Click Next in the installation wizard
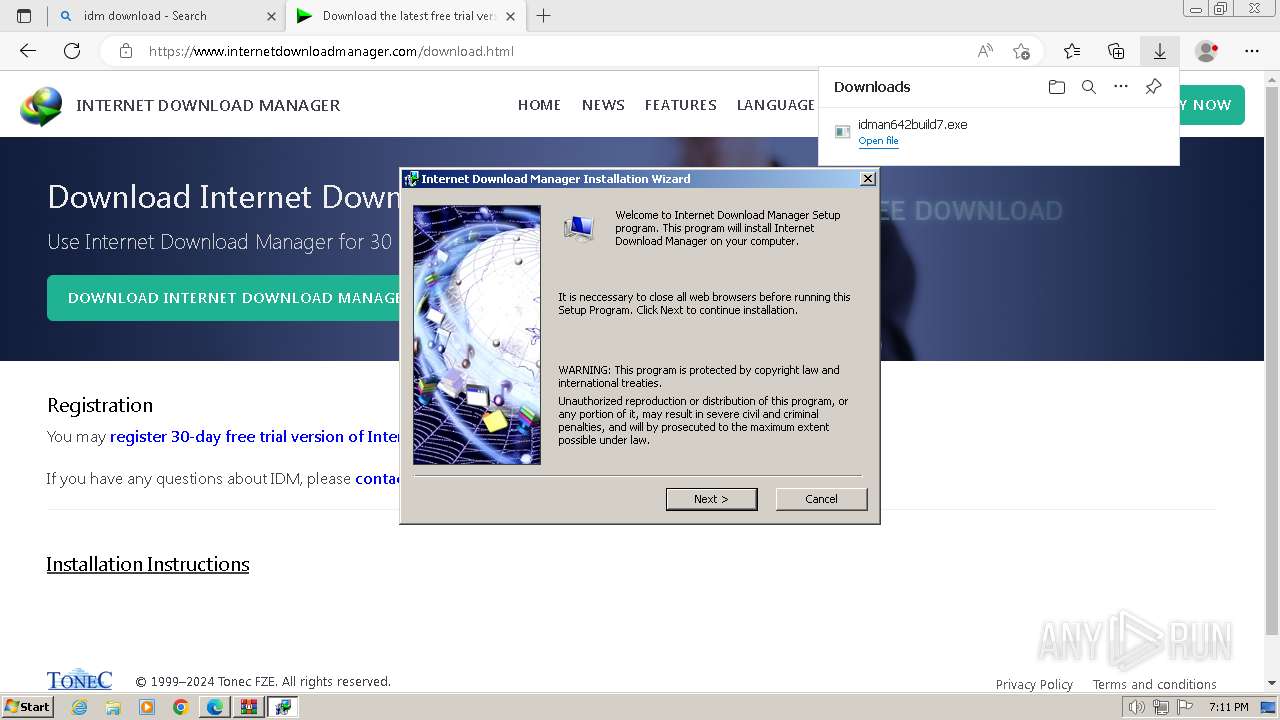The height and width of the screenshot is (720, 1280). click(711, 499)
